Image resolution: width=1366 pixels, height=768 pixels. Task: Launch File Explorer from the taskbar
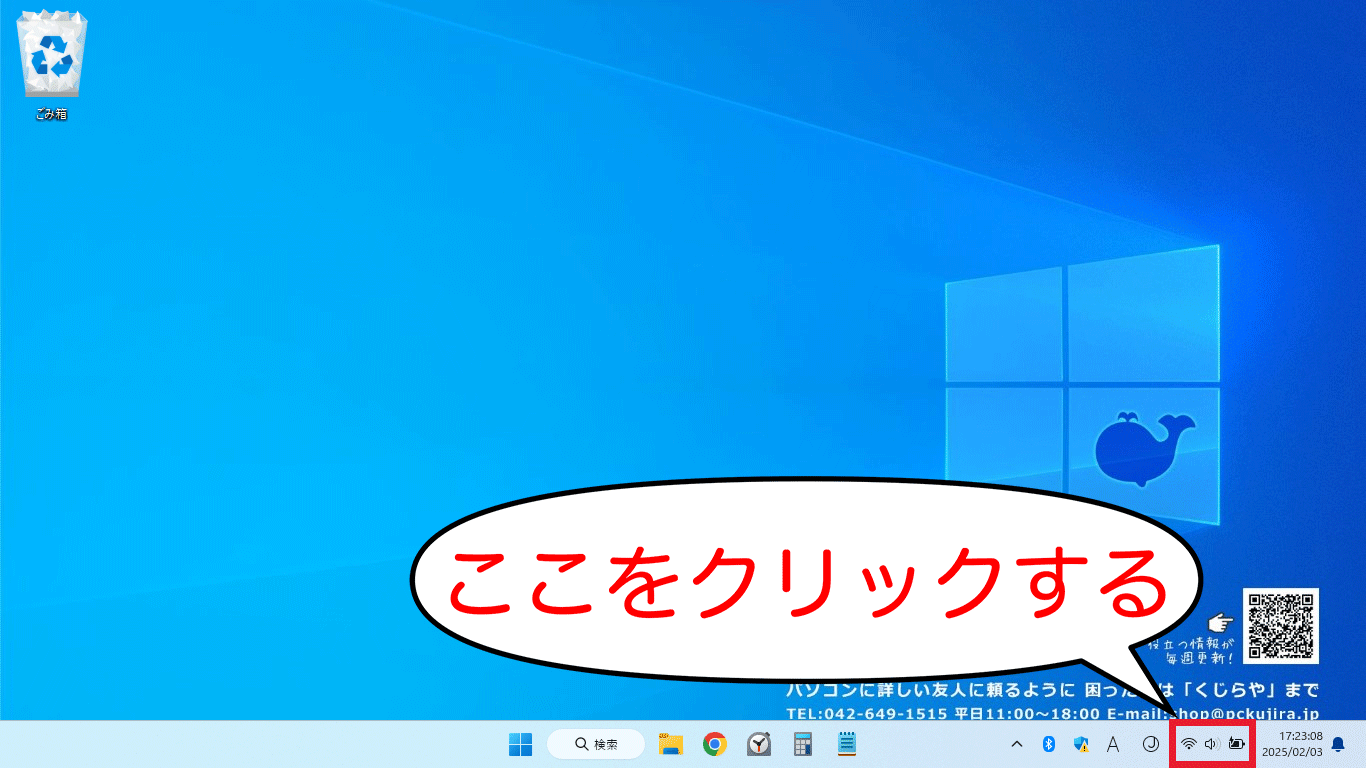click(670, 744)
